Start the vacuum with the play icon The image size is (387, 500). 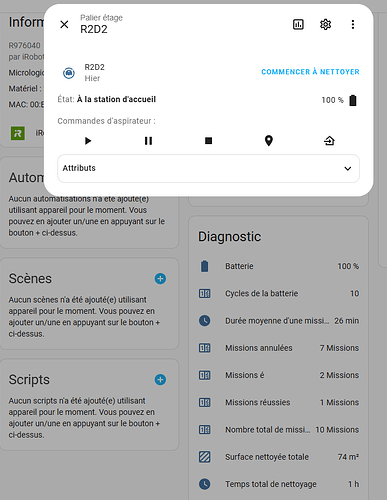pyautogui.click(x=88, y=141)
